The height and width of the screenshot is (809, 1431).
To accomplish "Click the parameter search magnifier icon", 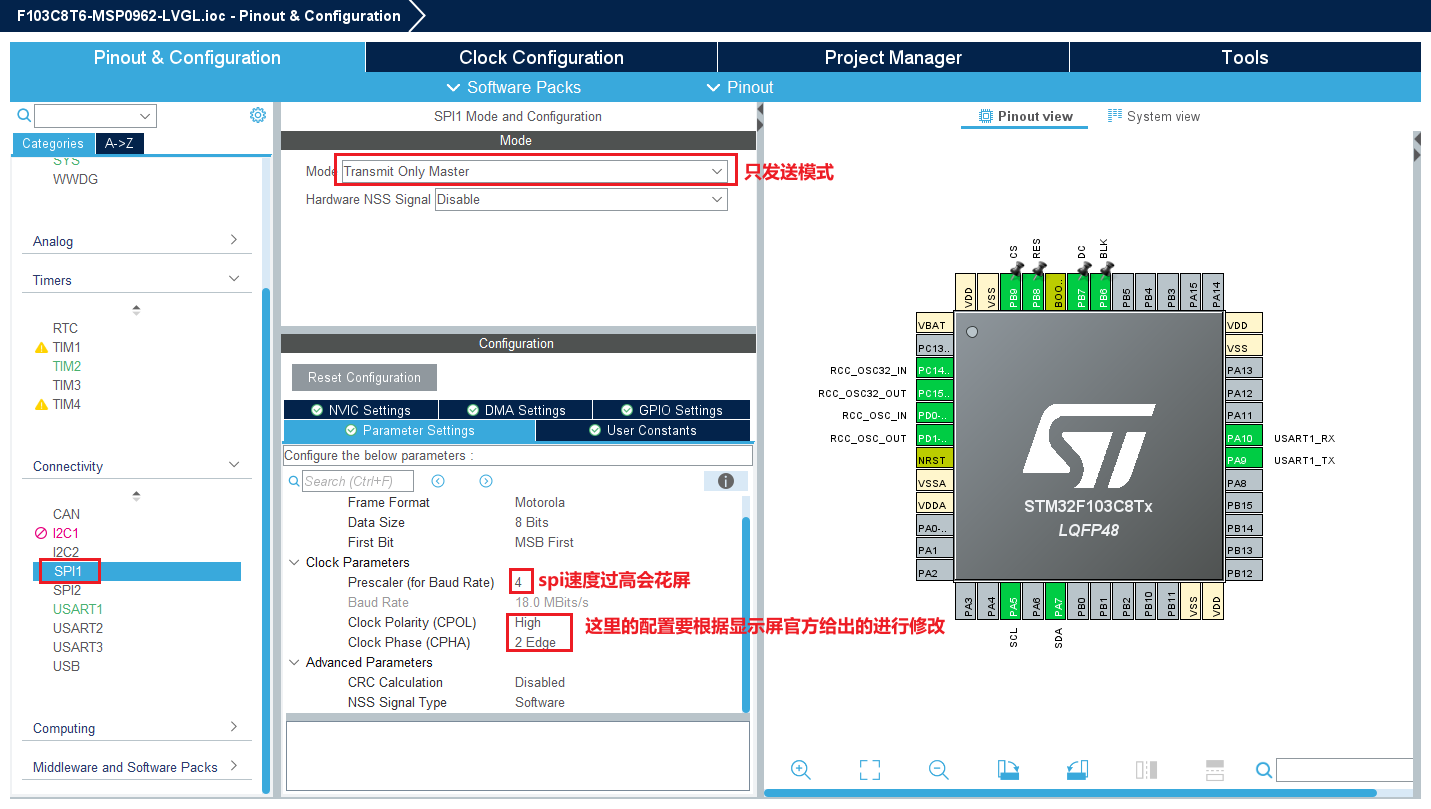I will (x=294, y=481).
